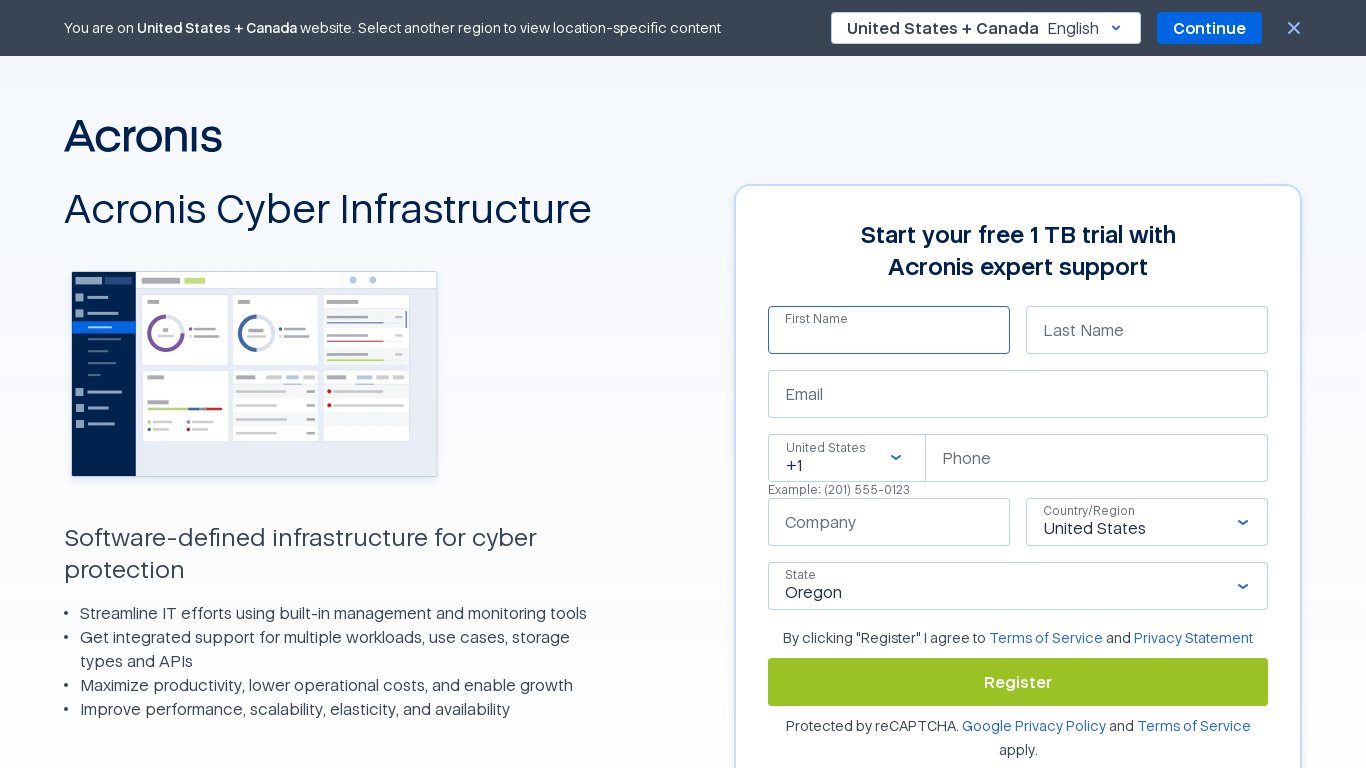Expand the Country/Region dropdown
The height and width of the screenshot is (768, 1366).
pos(1146,522)
